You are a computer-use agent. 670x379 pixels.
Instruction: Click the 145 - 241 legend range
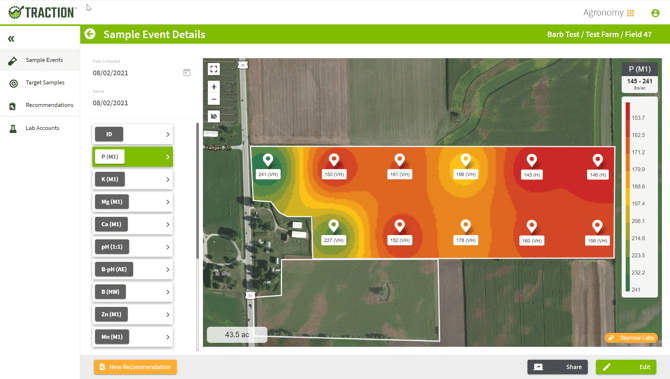point(640,81)
